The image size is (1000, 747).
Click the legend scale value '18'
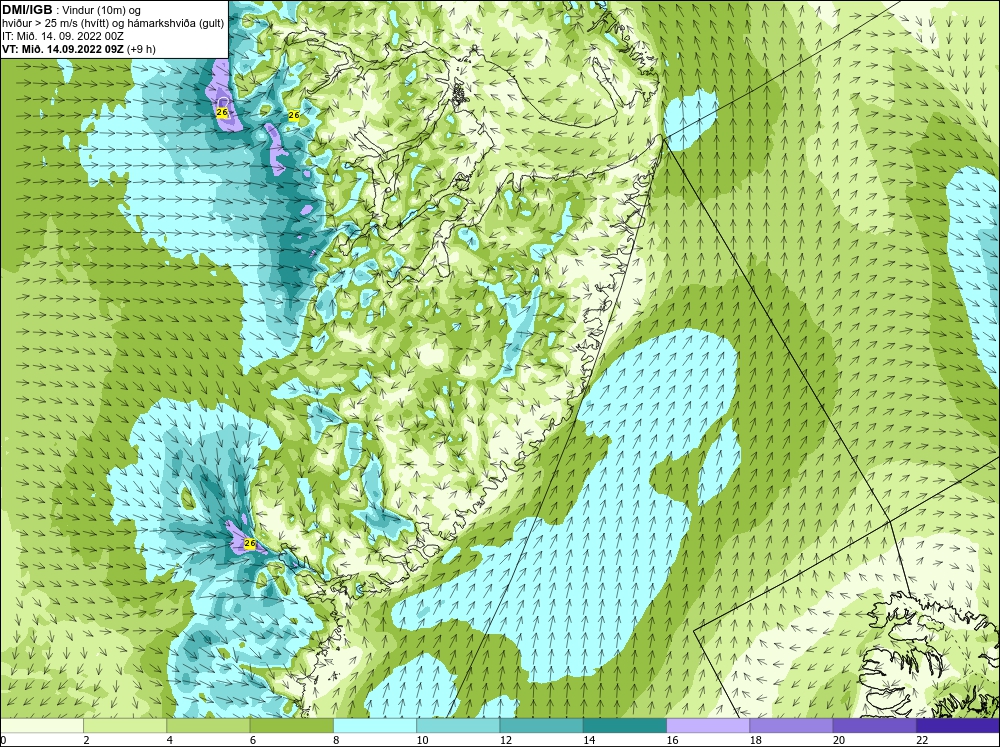click(755, 740)
